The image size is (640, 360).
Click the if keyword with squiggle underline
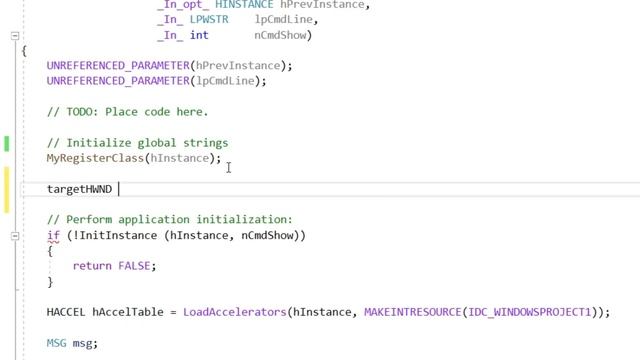click(x=53, y=236)
